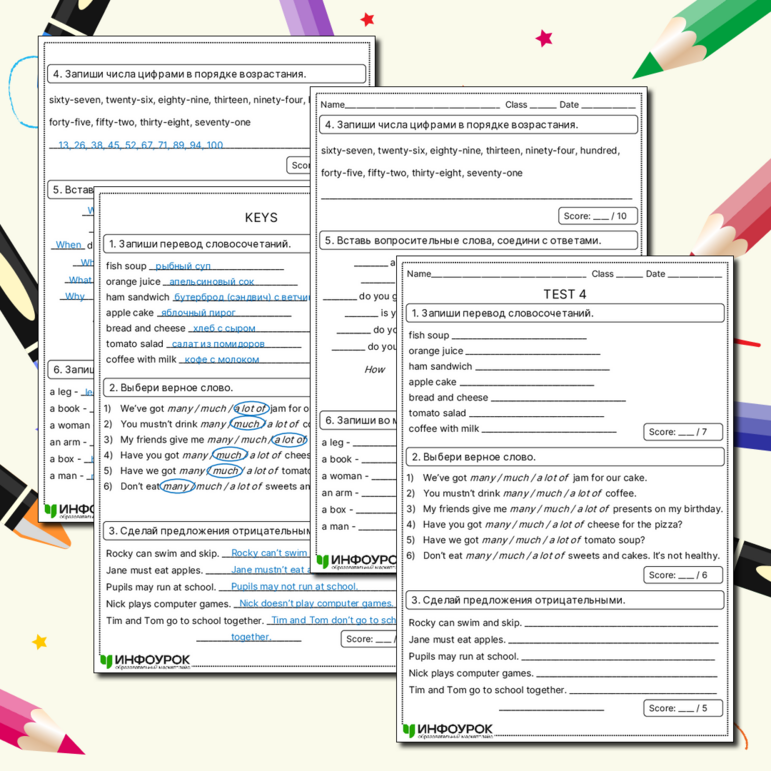The image size is (771, 771).
Task: Click answer 'Pupils may not run at school.'
Action: click(295, 587)
